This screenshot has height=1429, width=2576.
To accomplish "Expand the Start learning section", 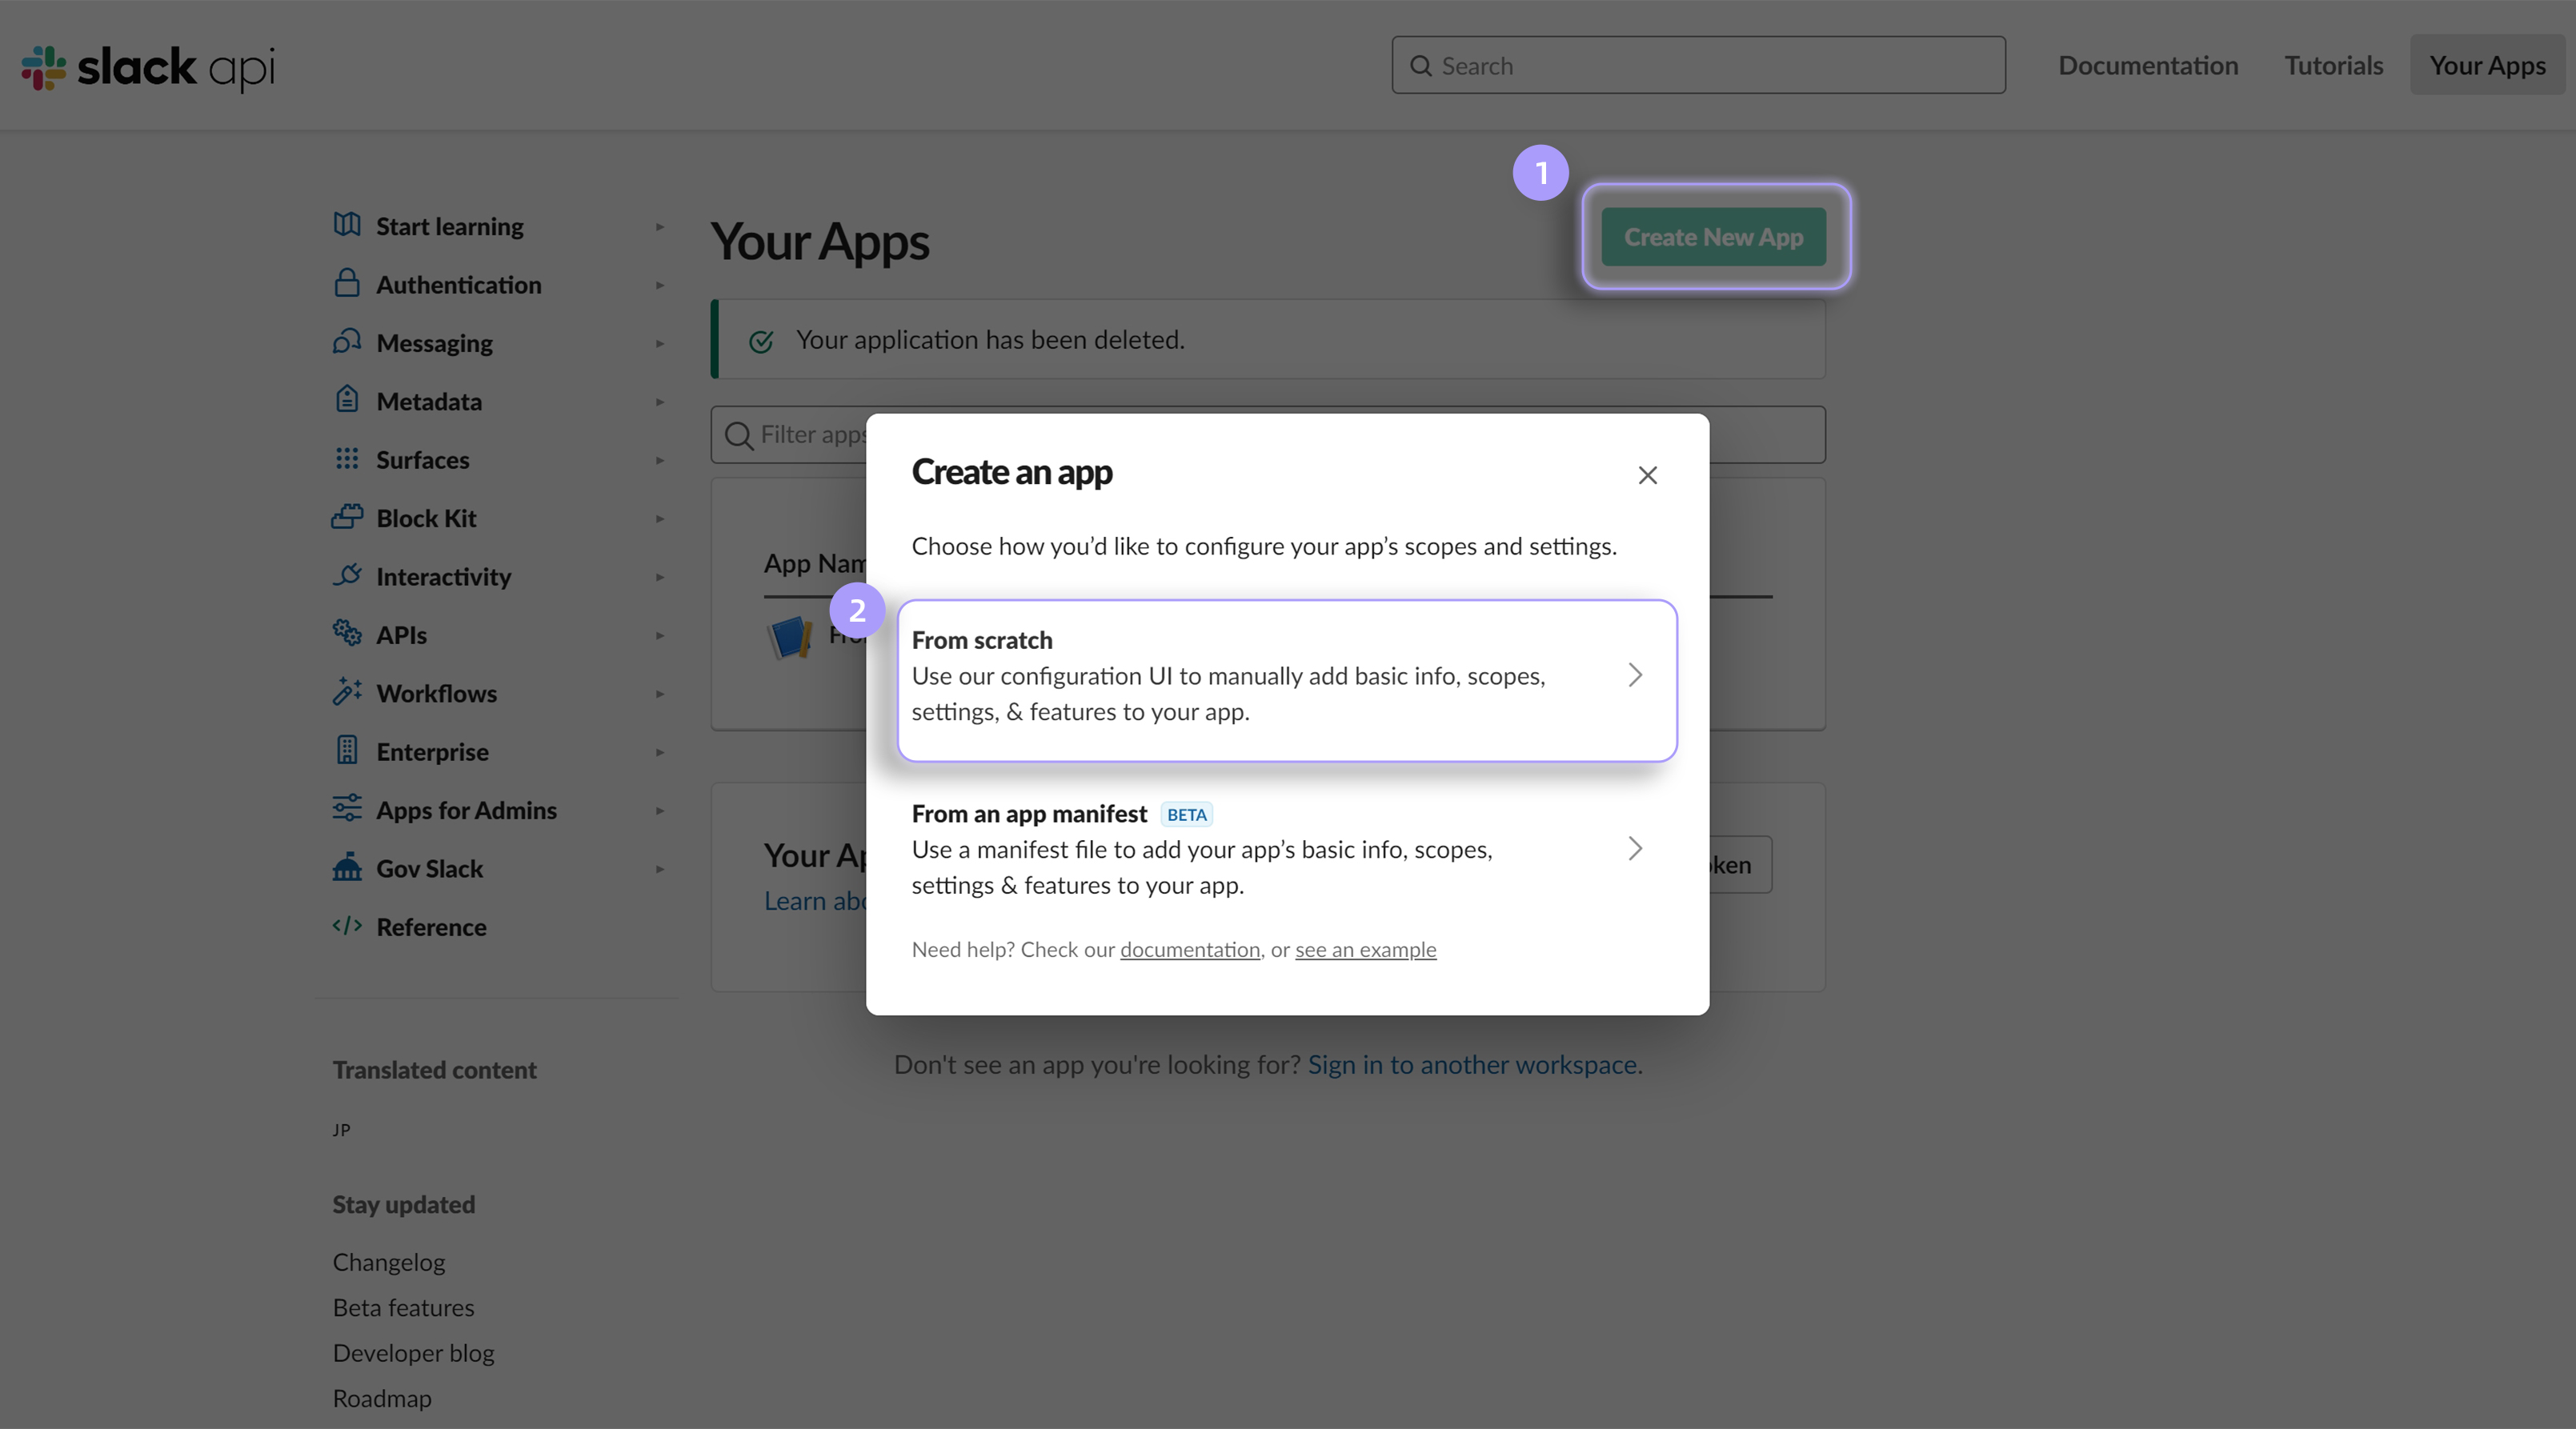I will (659, 226).
